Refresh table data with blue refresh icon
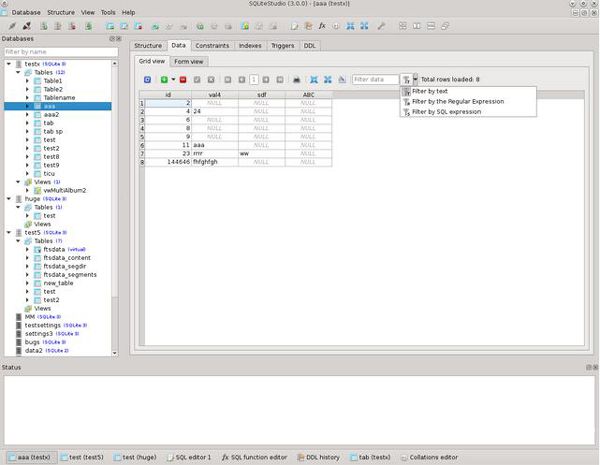This screenshot has height=465, width=600. [147, 80]
